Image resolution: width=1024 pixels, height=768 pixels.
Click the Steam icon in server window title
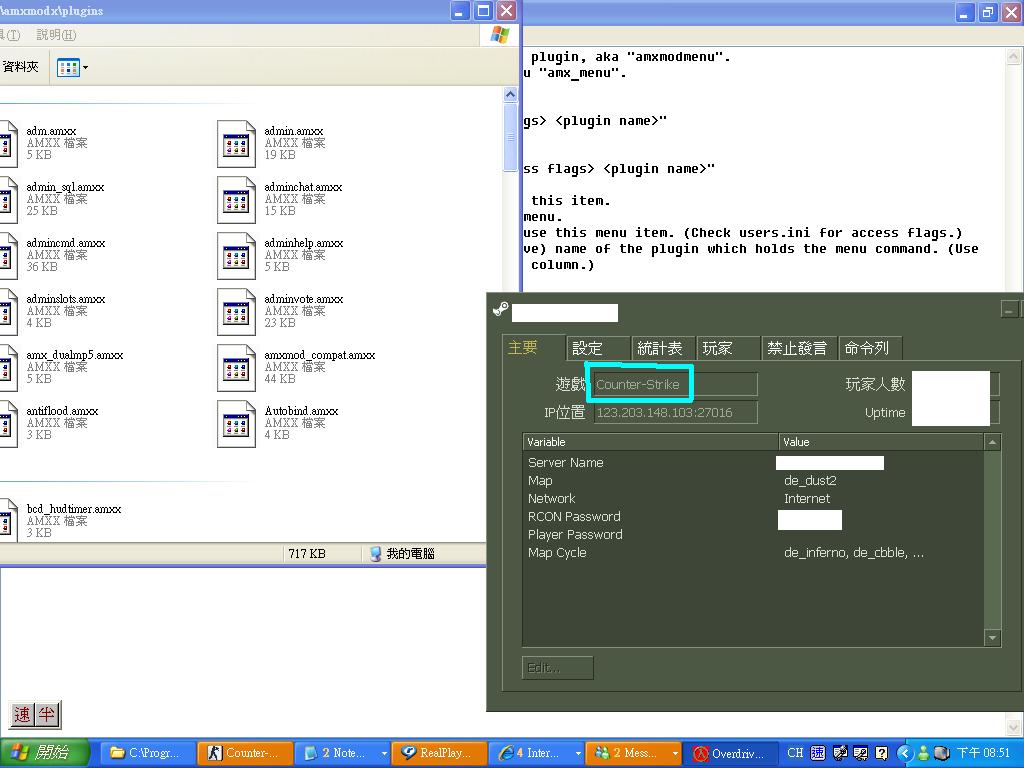pyautogui.click(x=501, y=310)
